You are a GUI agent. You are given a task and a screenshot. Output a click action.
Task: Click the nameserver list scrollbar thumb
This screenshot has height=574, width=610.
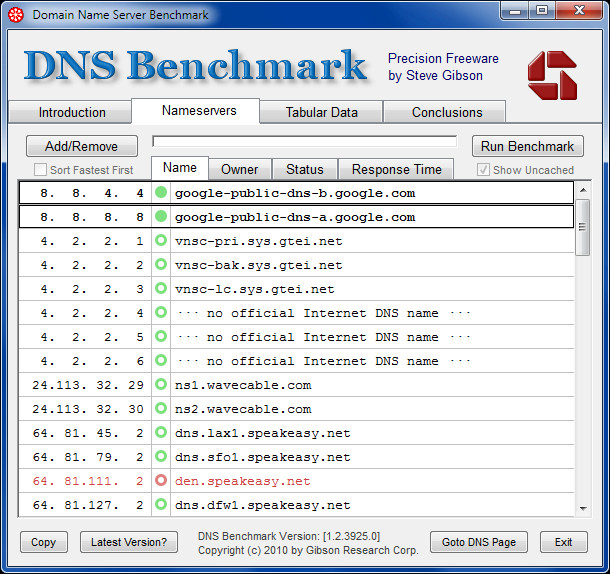click(x=582, y=227)
